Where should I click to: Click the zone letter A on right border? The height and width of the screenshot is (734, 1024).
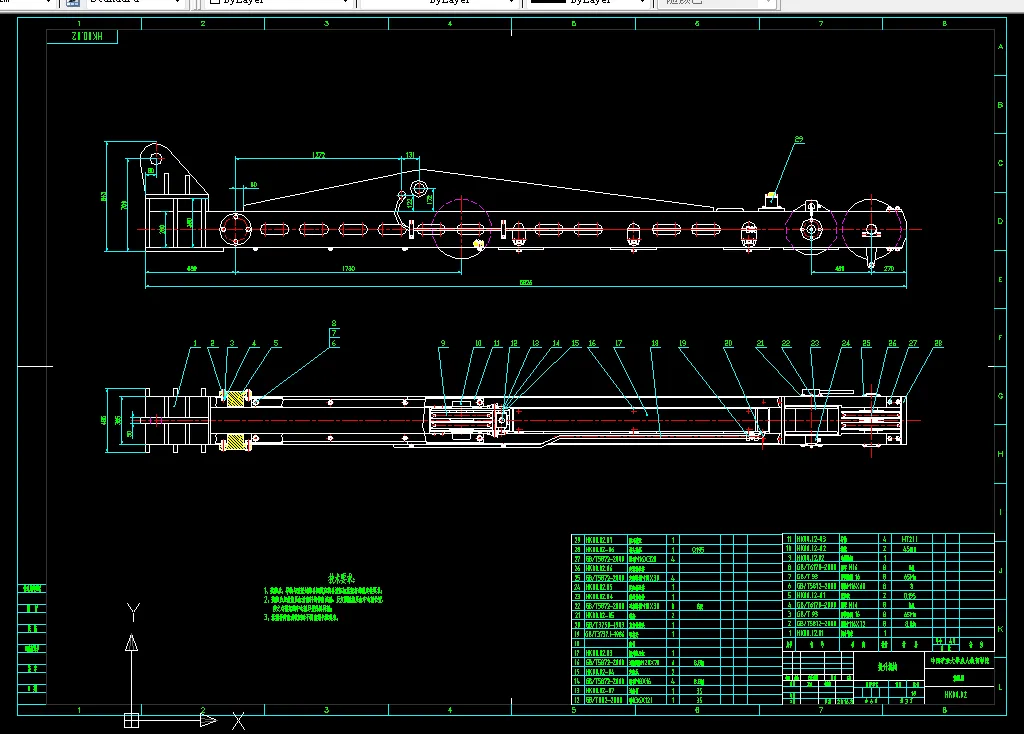click(1000, 47)
